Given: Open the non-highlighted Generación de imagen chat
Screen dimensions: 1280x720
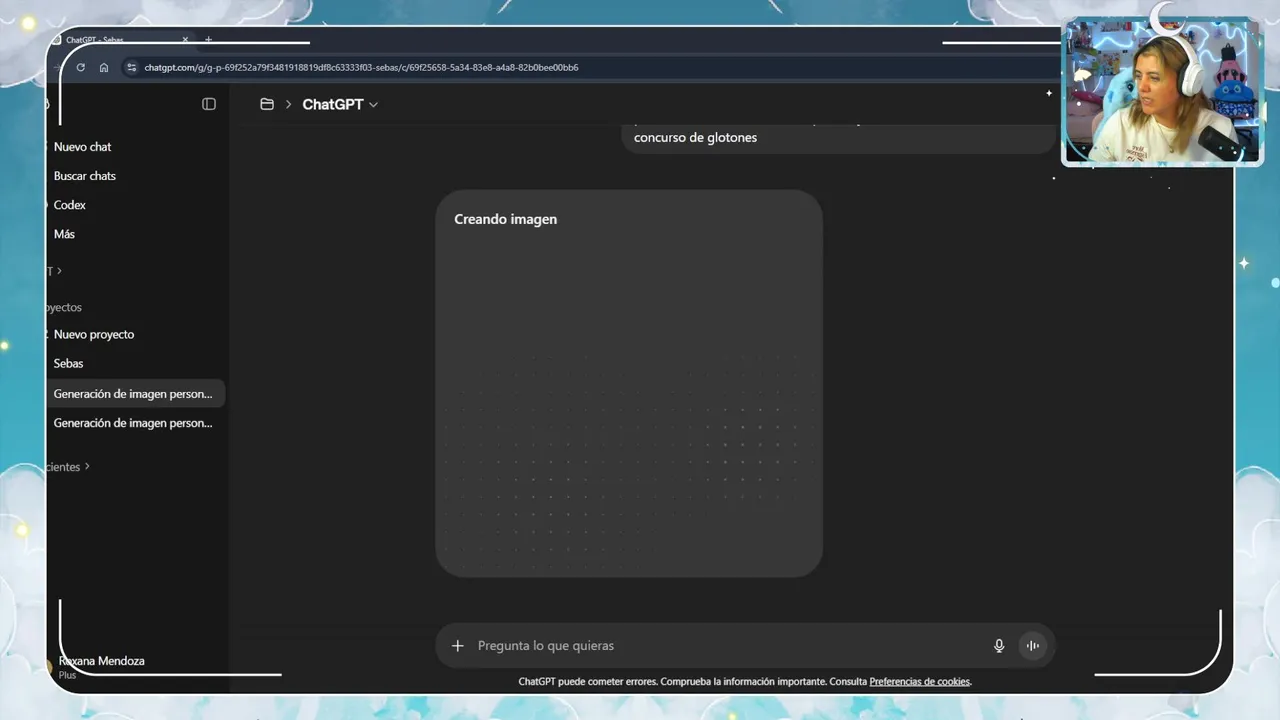Looking at the screenshot, I should point(133,423).
